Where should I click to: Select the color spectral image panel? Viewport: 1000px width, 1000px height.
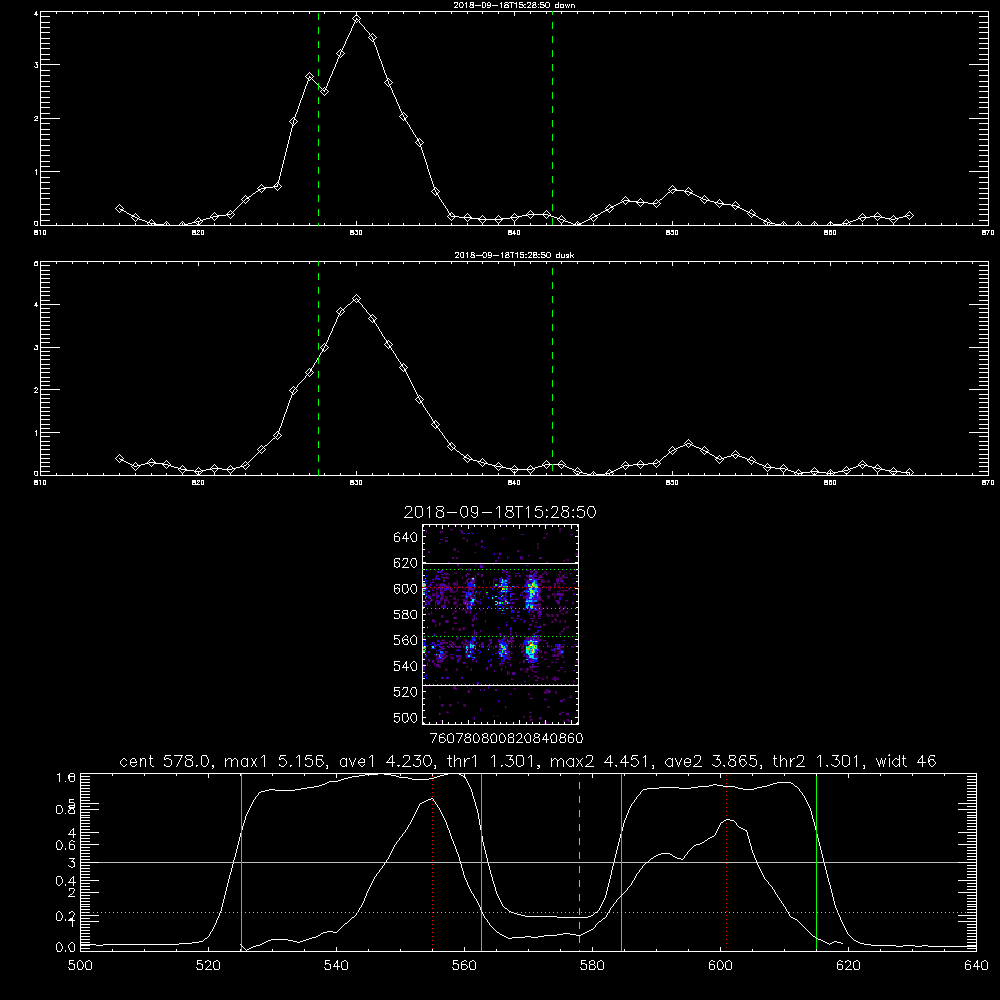point(500,624)
